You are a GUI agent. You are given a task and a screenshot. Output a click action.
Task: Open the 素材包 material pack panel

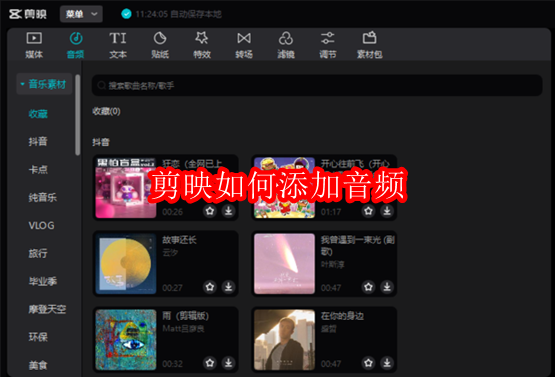tap(369, 38)
